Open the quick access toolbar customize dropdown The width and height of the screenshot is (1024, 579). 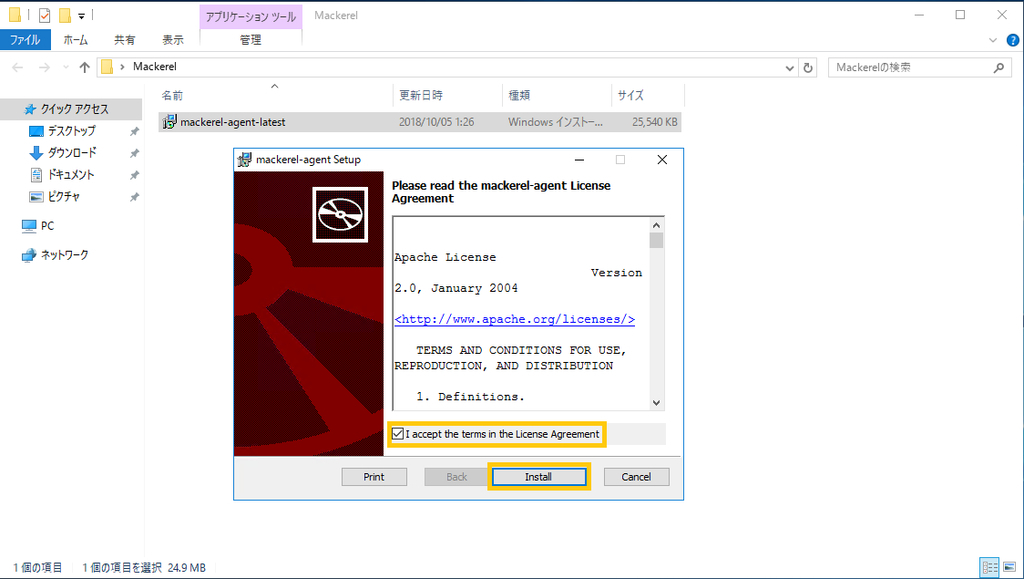82,16
